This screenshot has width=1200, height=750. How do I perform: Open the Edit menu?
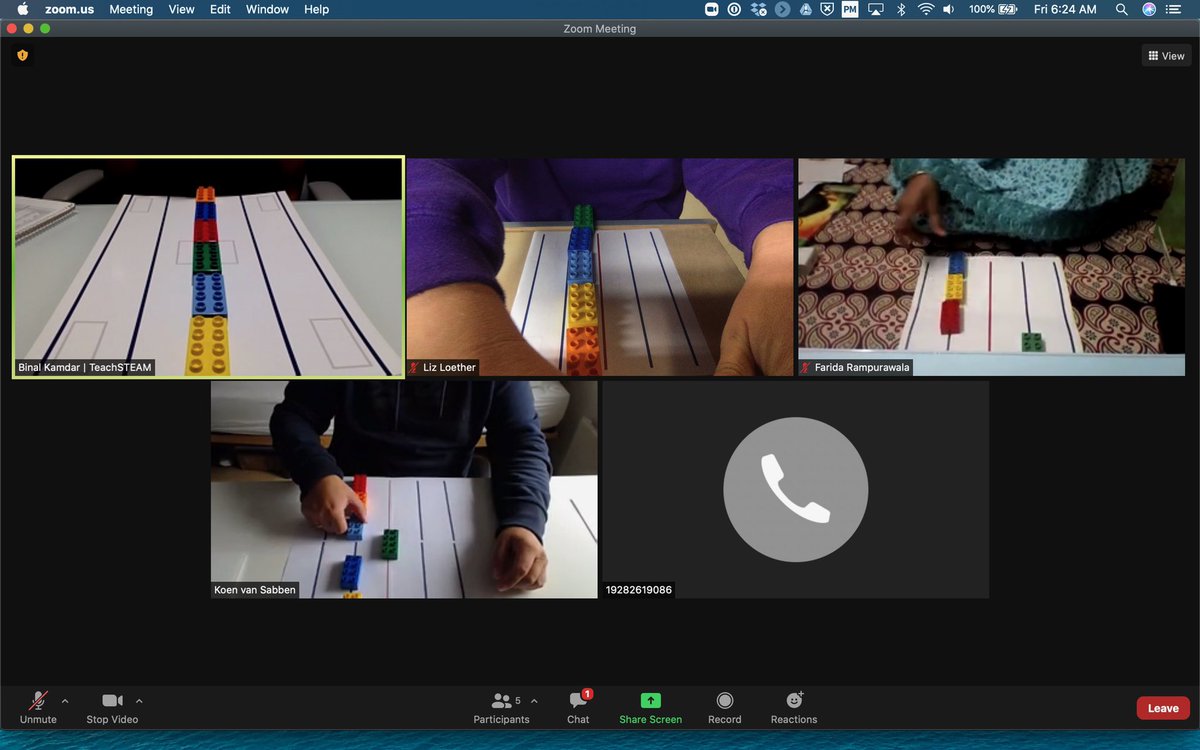(220, 9)
